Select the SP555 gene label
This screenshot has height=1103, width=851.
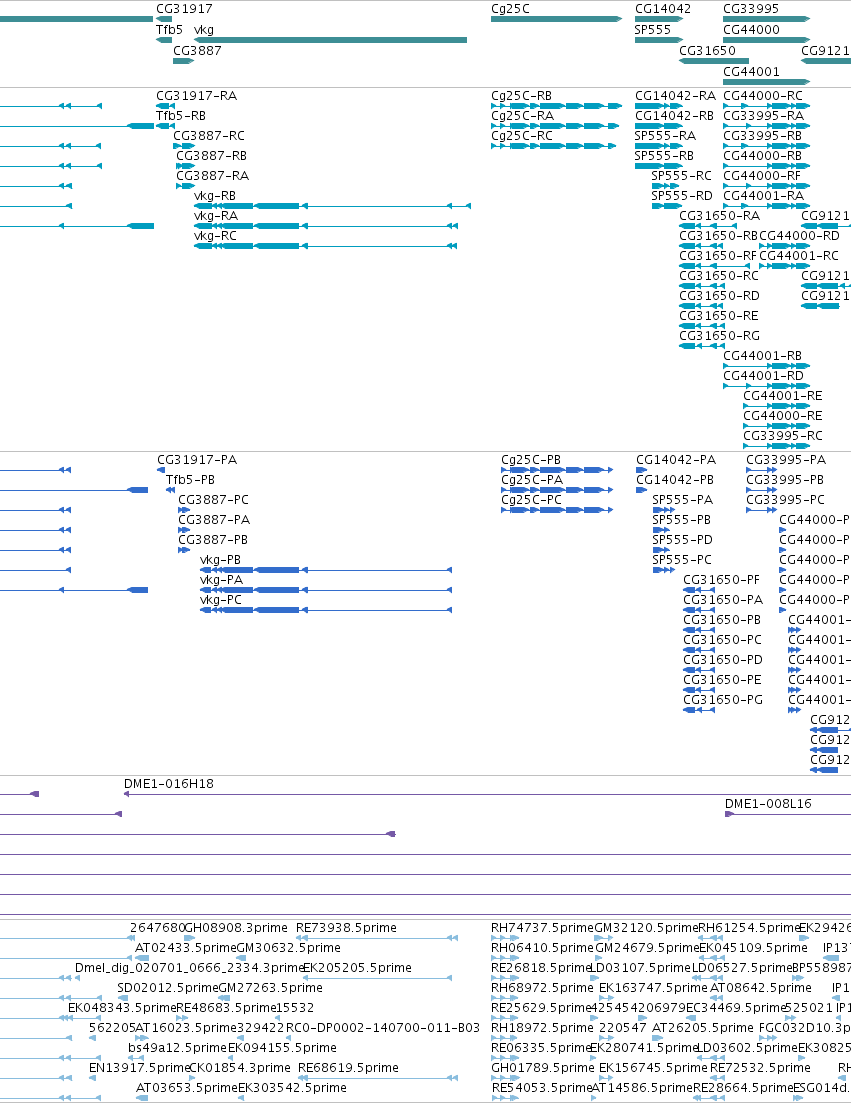coord(652,30)
